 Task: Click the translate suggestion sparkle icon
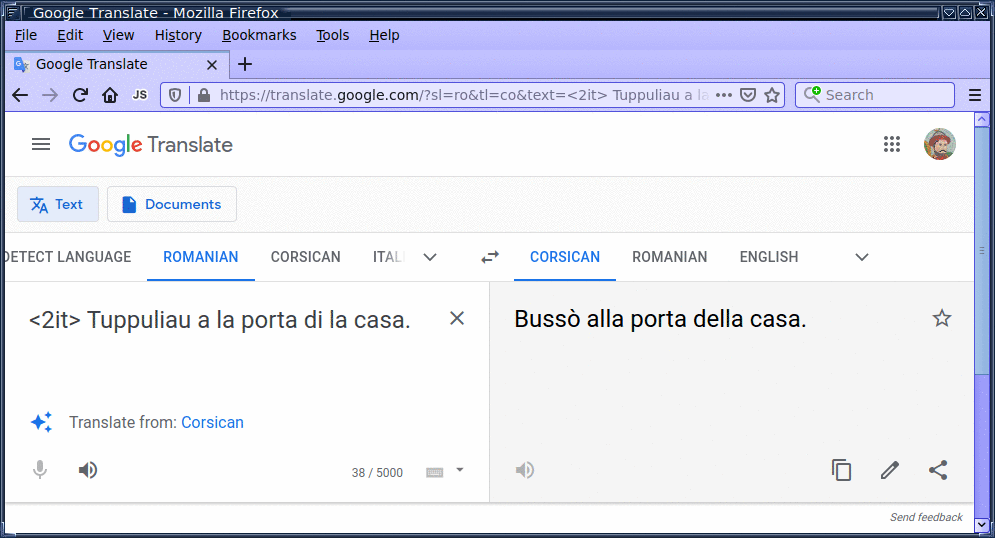42,422
